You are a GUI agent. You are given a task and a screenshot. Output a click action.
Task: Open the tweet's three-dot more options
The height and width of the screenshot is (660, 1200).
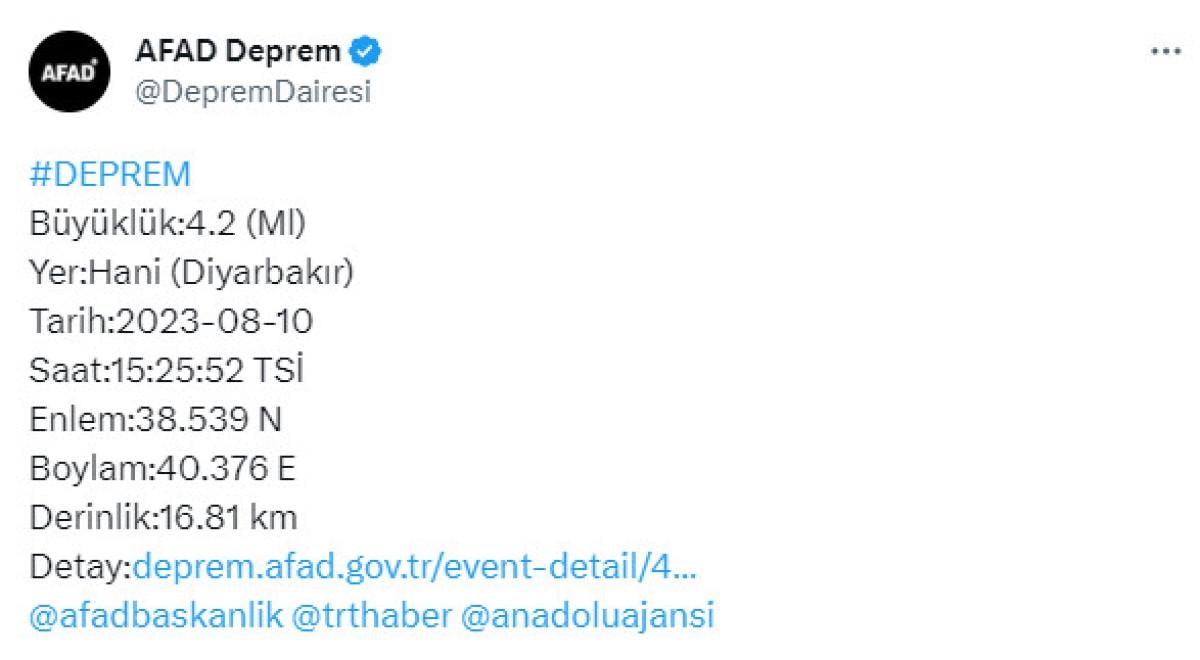pyautogui.click(x=1165, y=52)
